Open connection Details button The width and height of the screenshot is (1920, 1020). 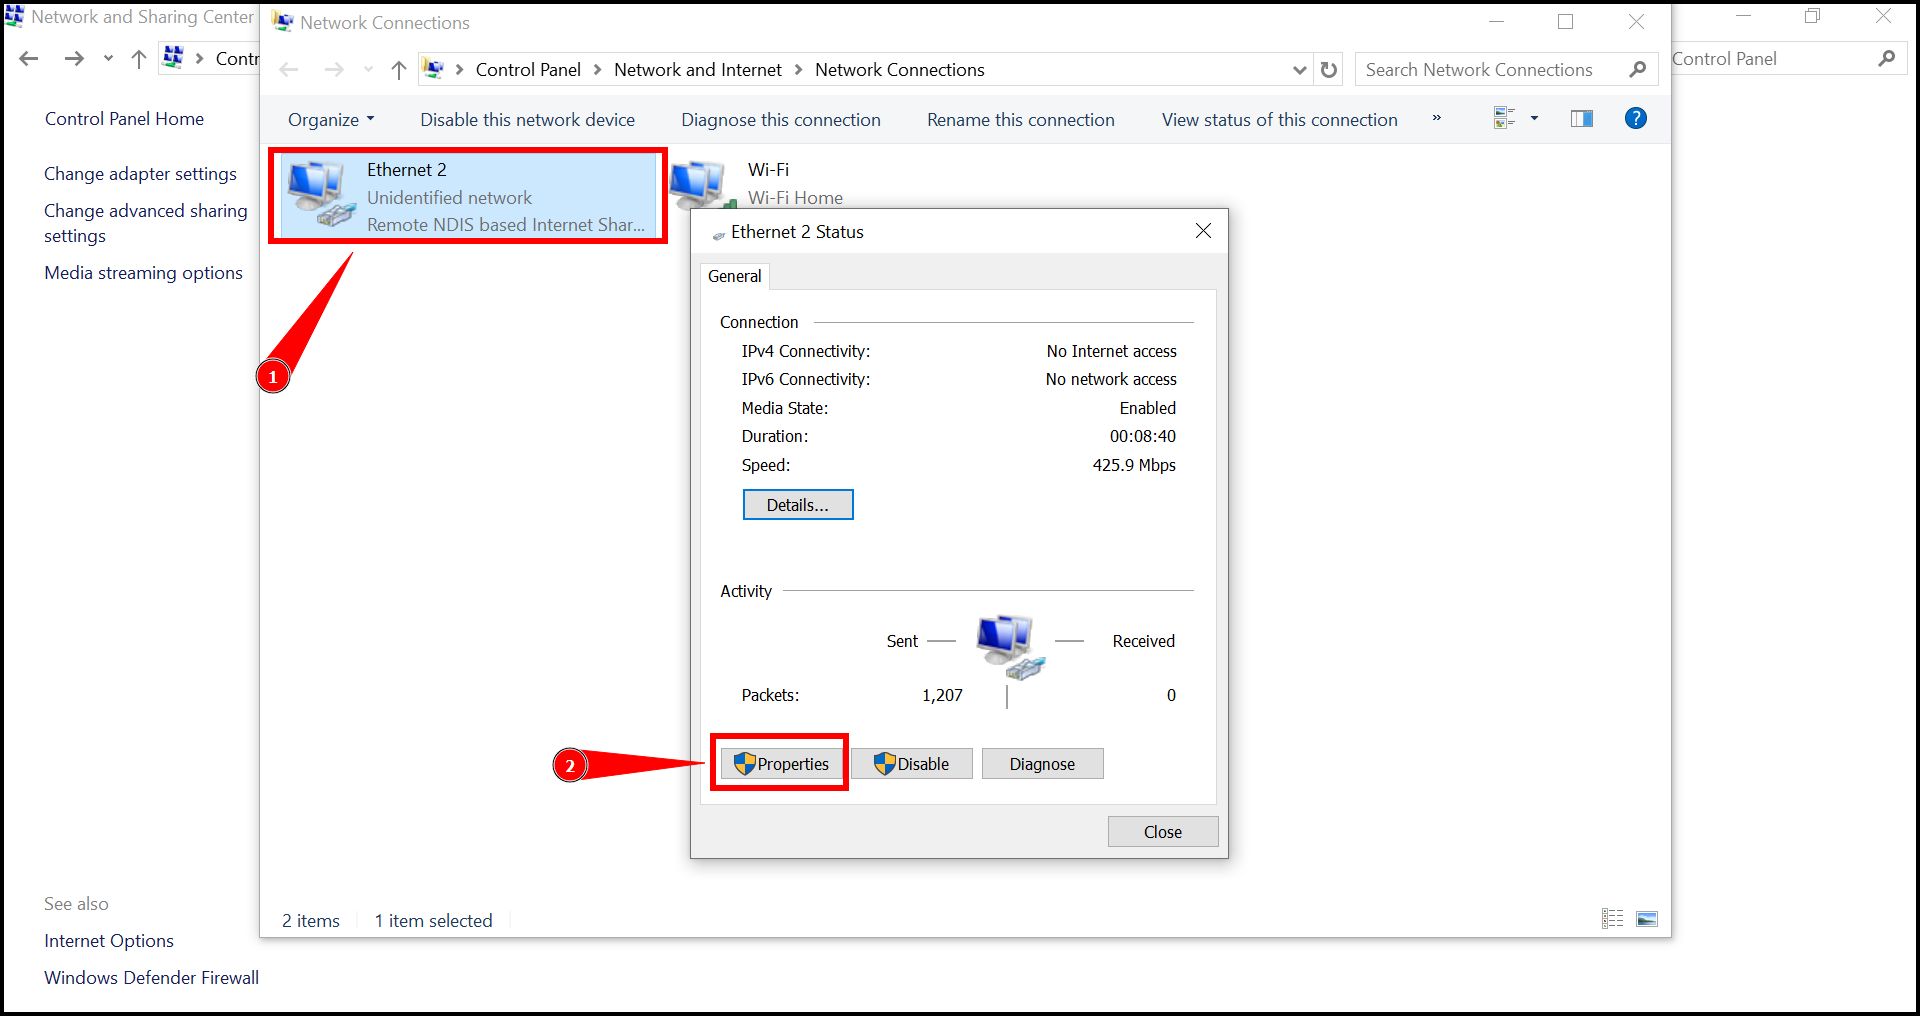[x=798, y=505]
